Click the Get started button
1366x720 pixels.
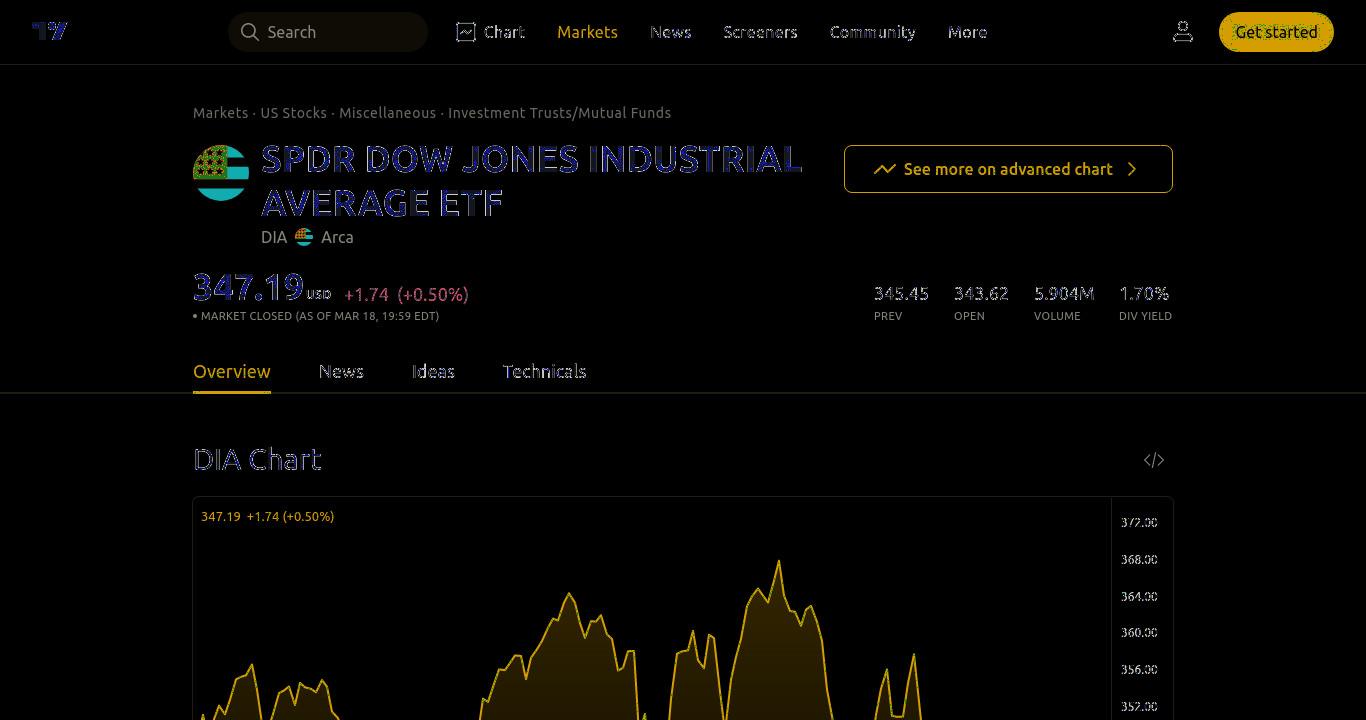click(1276, 32)
